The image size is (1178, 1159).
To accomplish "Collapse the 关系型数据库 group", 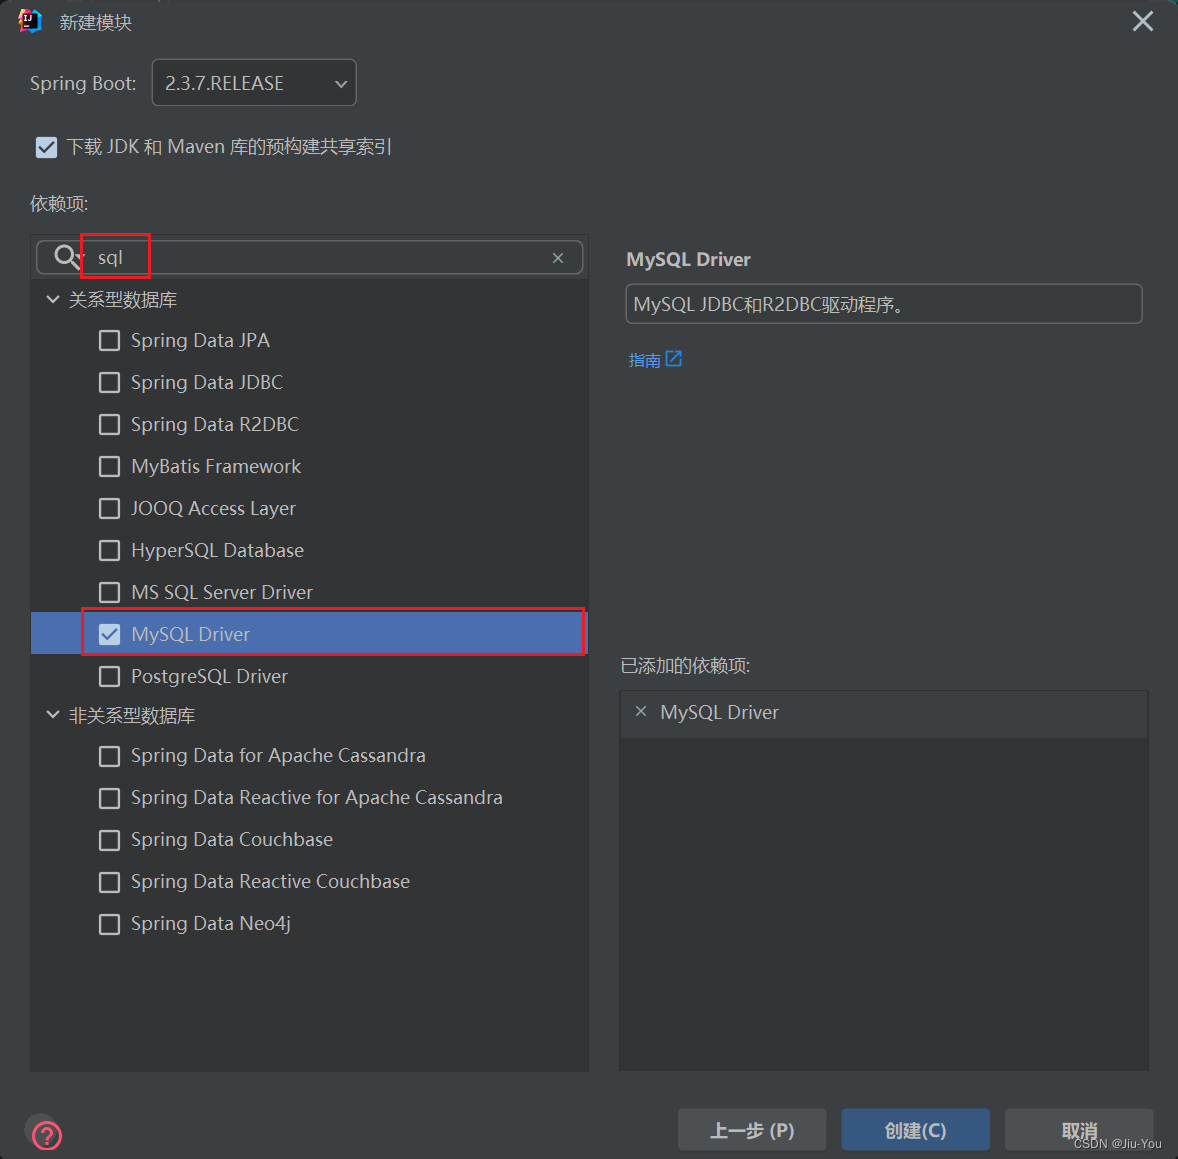I will [x=53, y=299].
